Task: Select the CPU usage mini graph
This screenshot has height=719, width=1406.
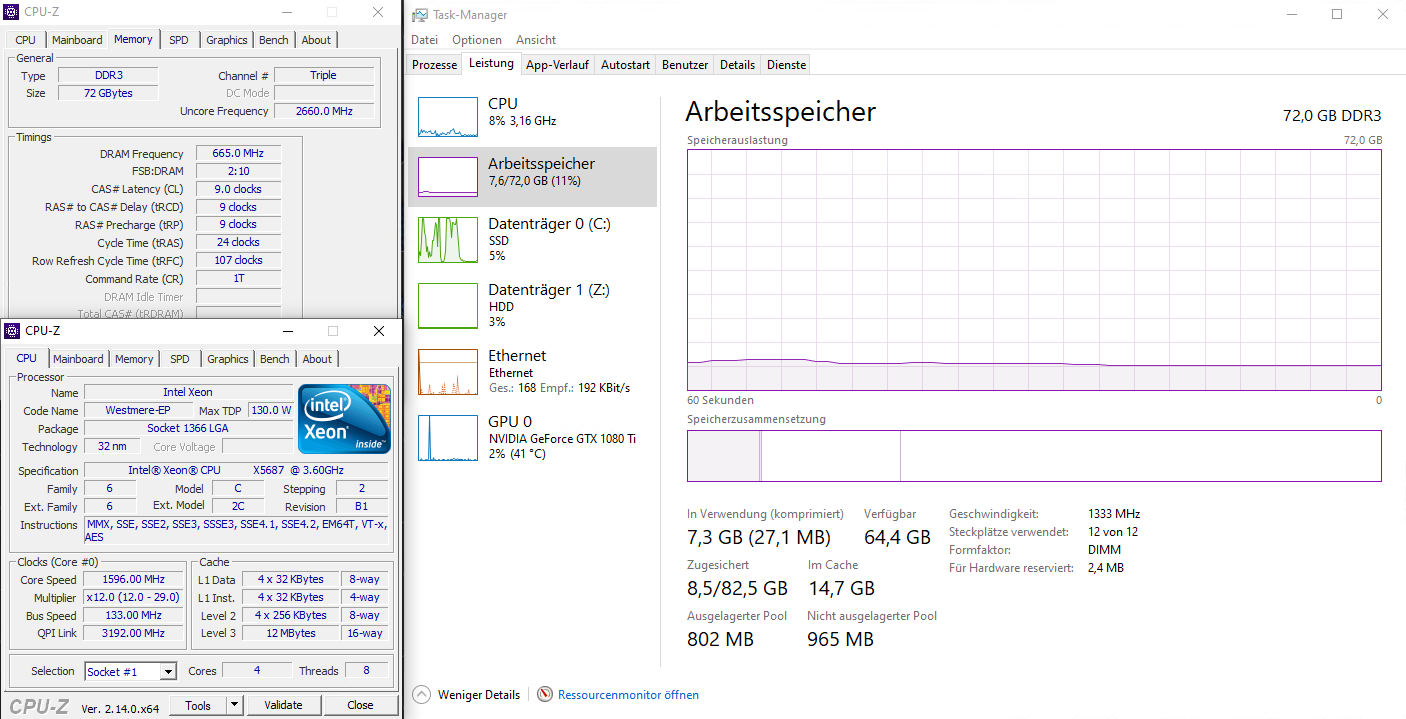Action: coord(448,117)
